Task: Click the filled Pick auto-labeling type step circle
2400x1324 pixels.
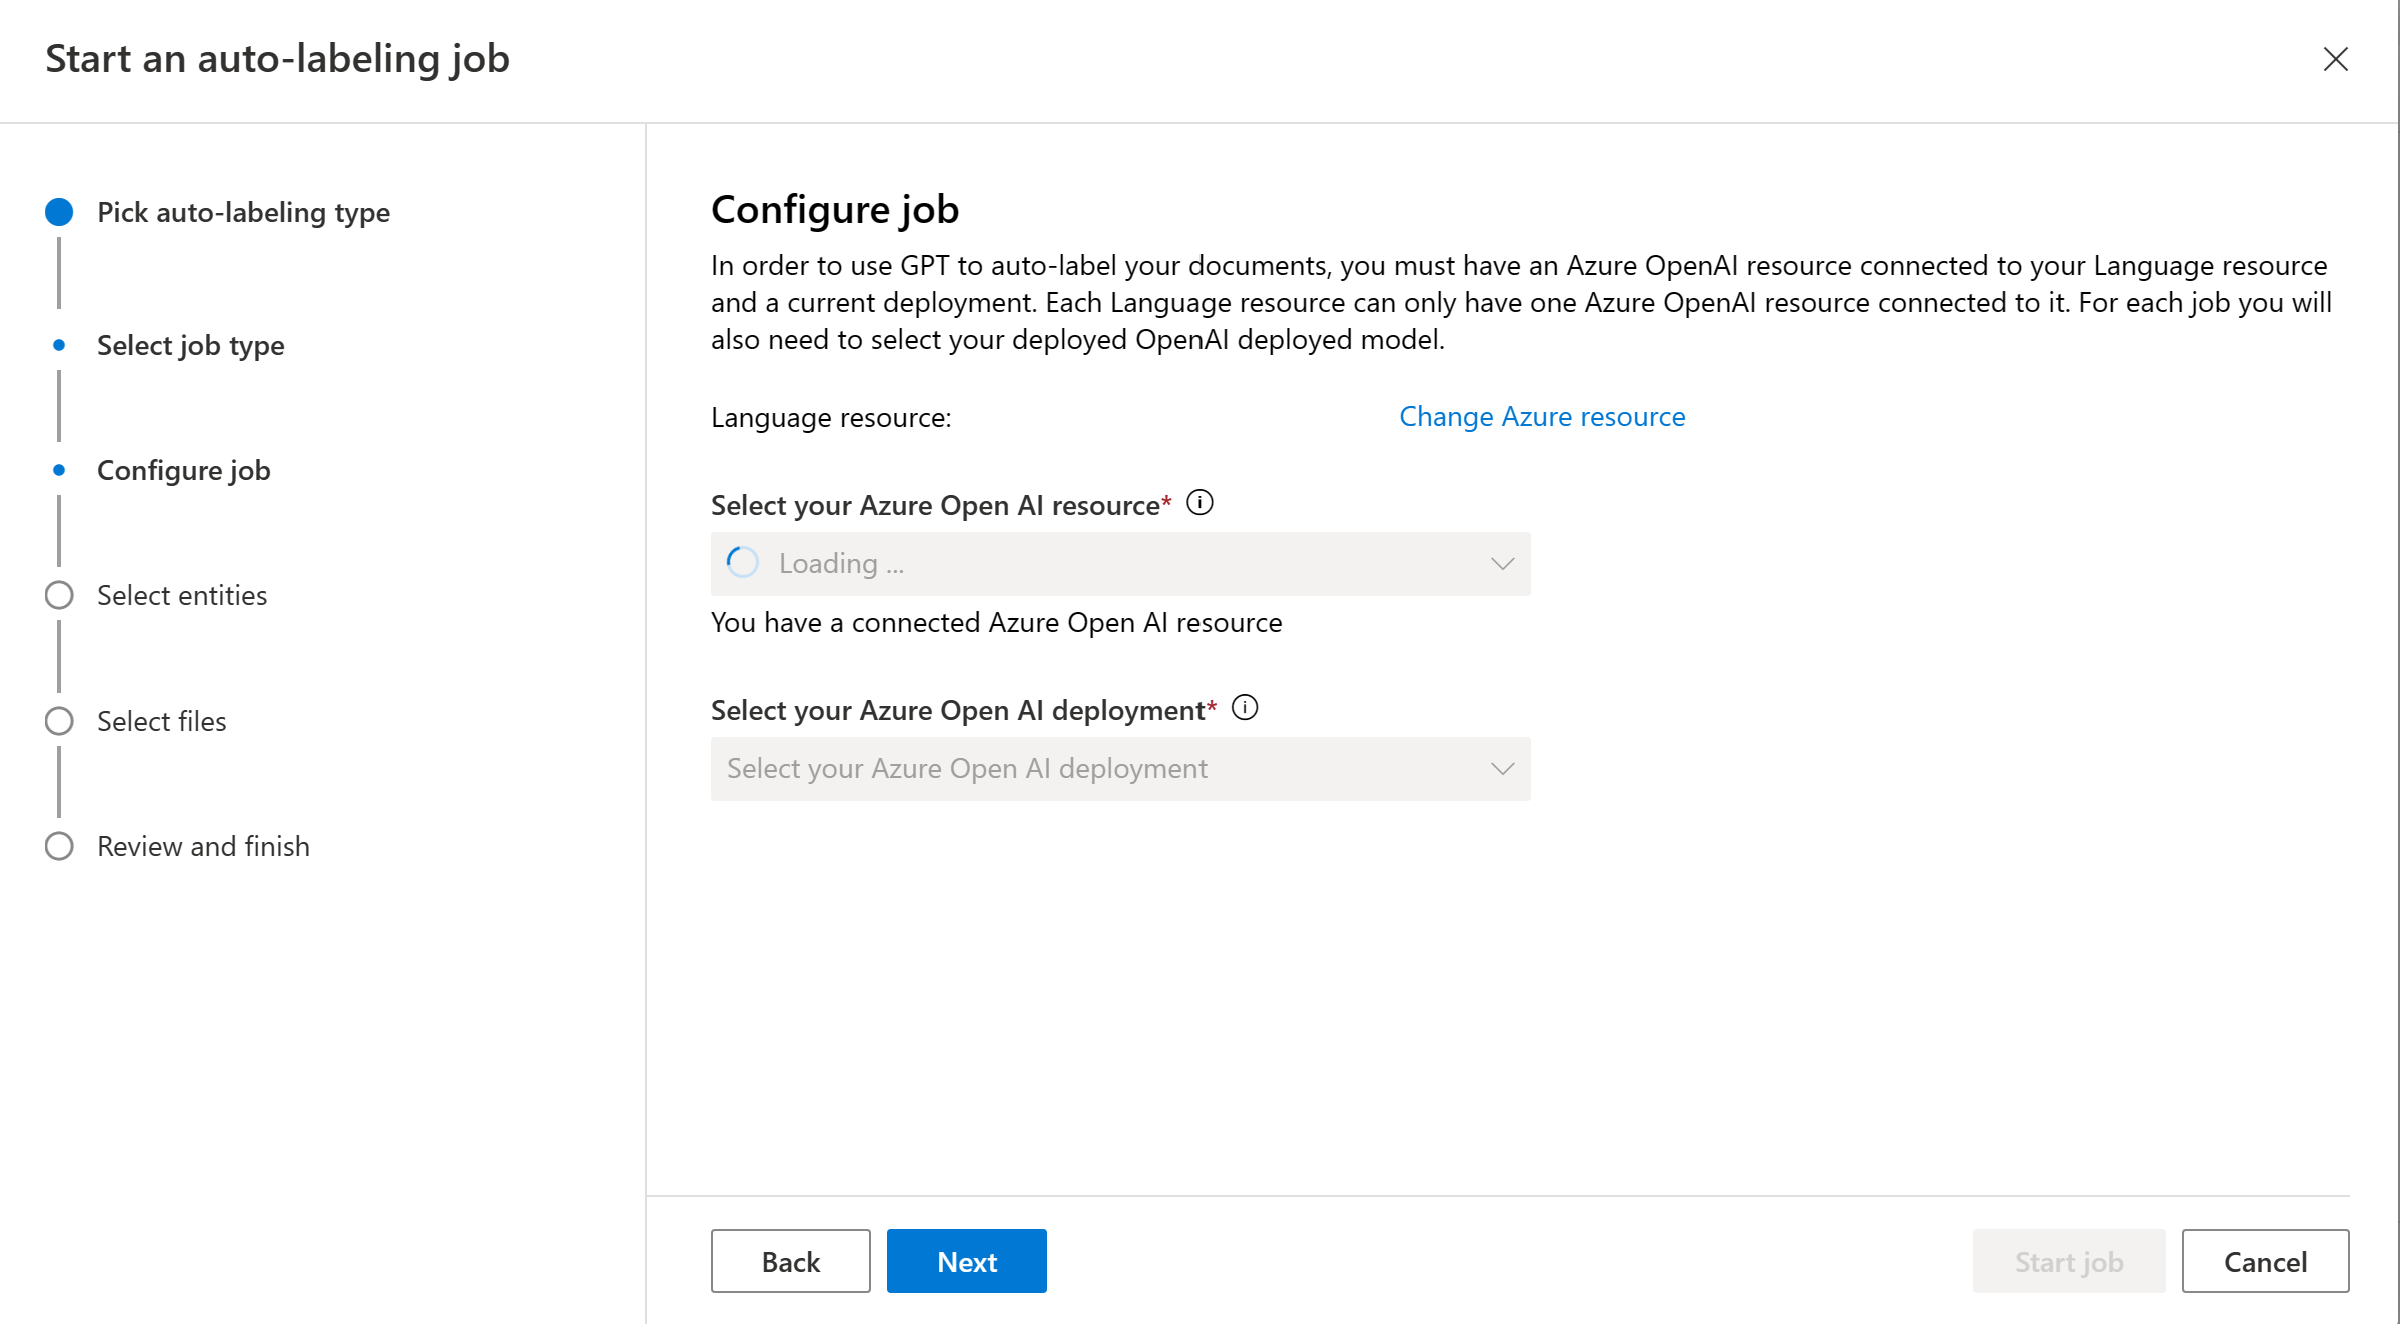Action: (x=59, y=212)
